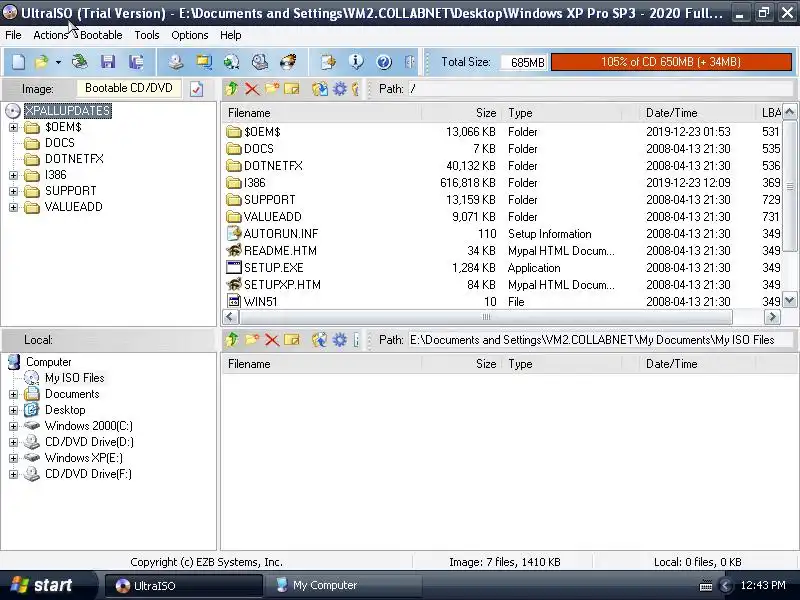
Task: Click the Open CD/DVD toolbar icon
Action: [79, 62]
